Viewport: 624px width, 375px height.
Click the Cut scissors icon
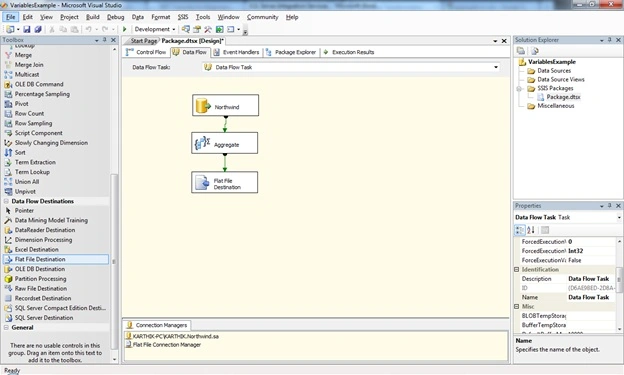(x=52, y=29)
